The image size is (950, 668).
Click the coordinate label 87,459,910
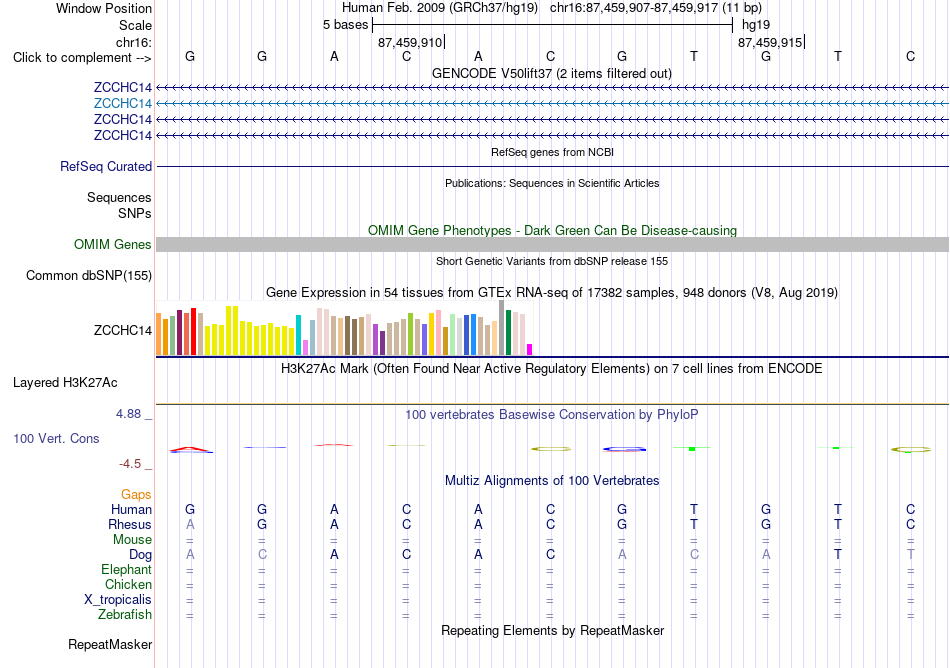point(410,42)
